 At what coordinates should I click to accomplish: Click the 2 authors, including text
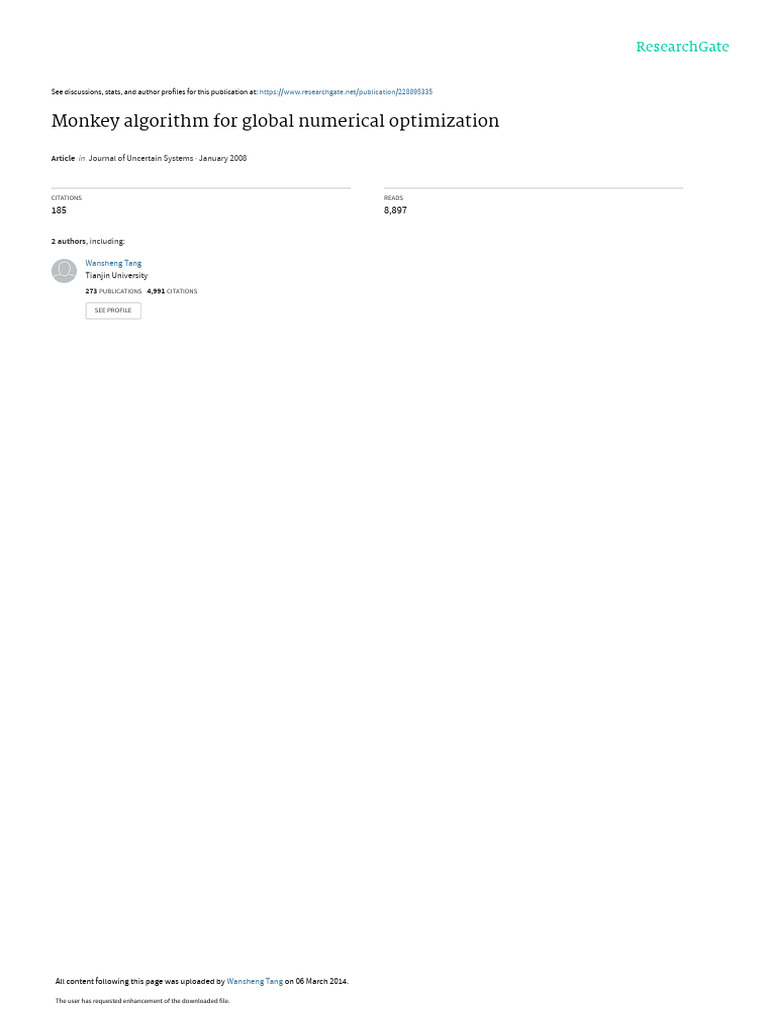pyautogui.click(x=88, y=242)
